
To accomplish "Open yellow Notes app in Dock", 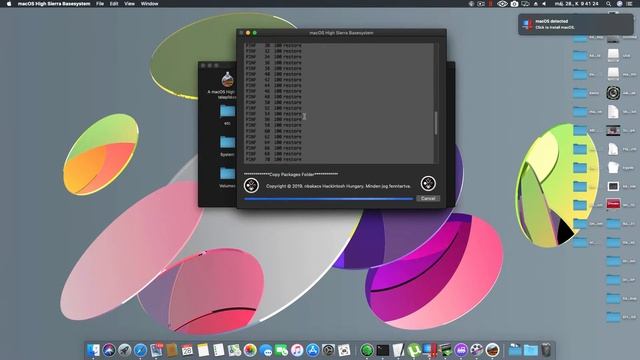I will (203, 350).
